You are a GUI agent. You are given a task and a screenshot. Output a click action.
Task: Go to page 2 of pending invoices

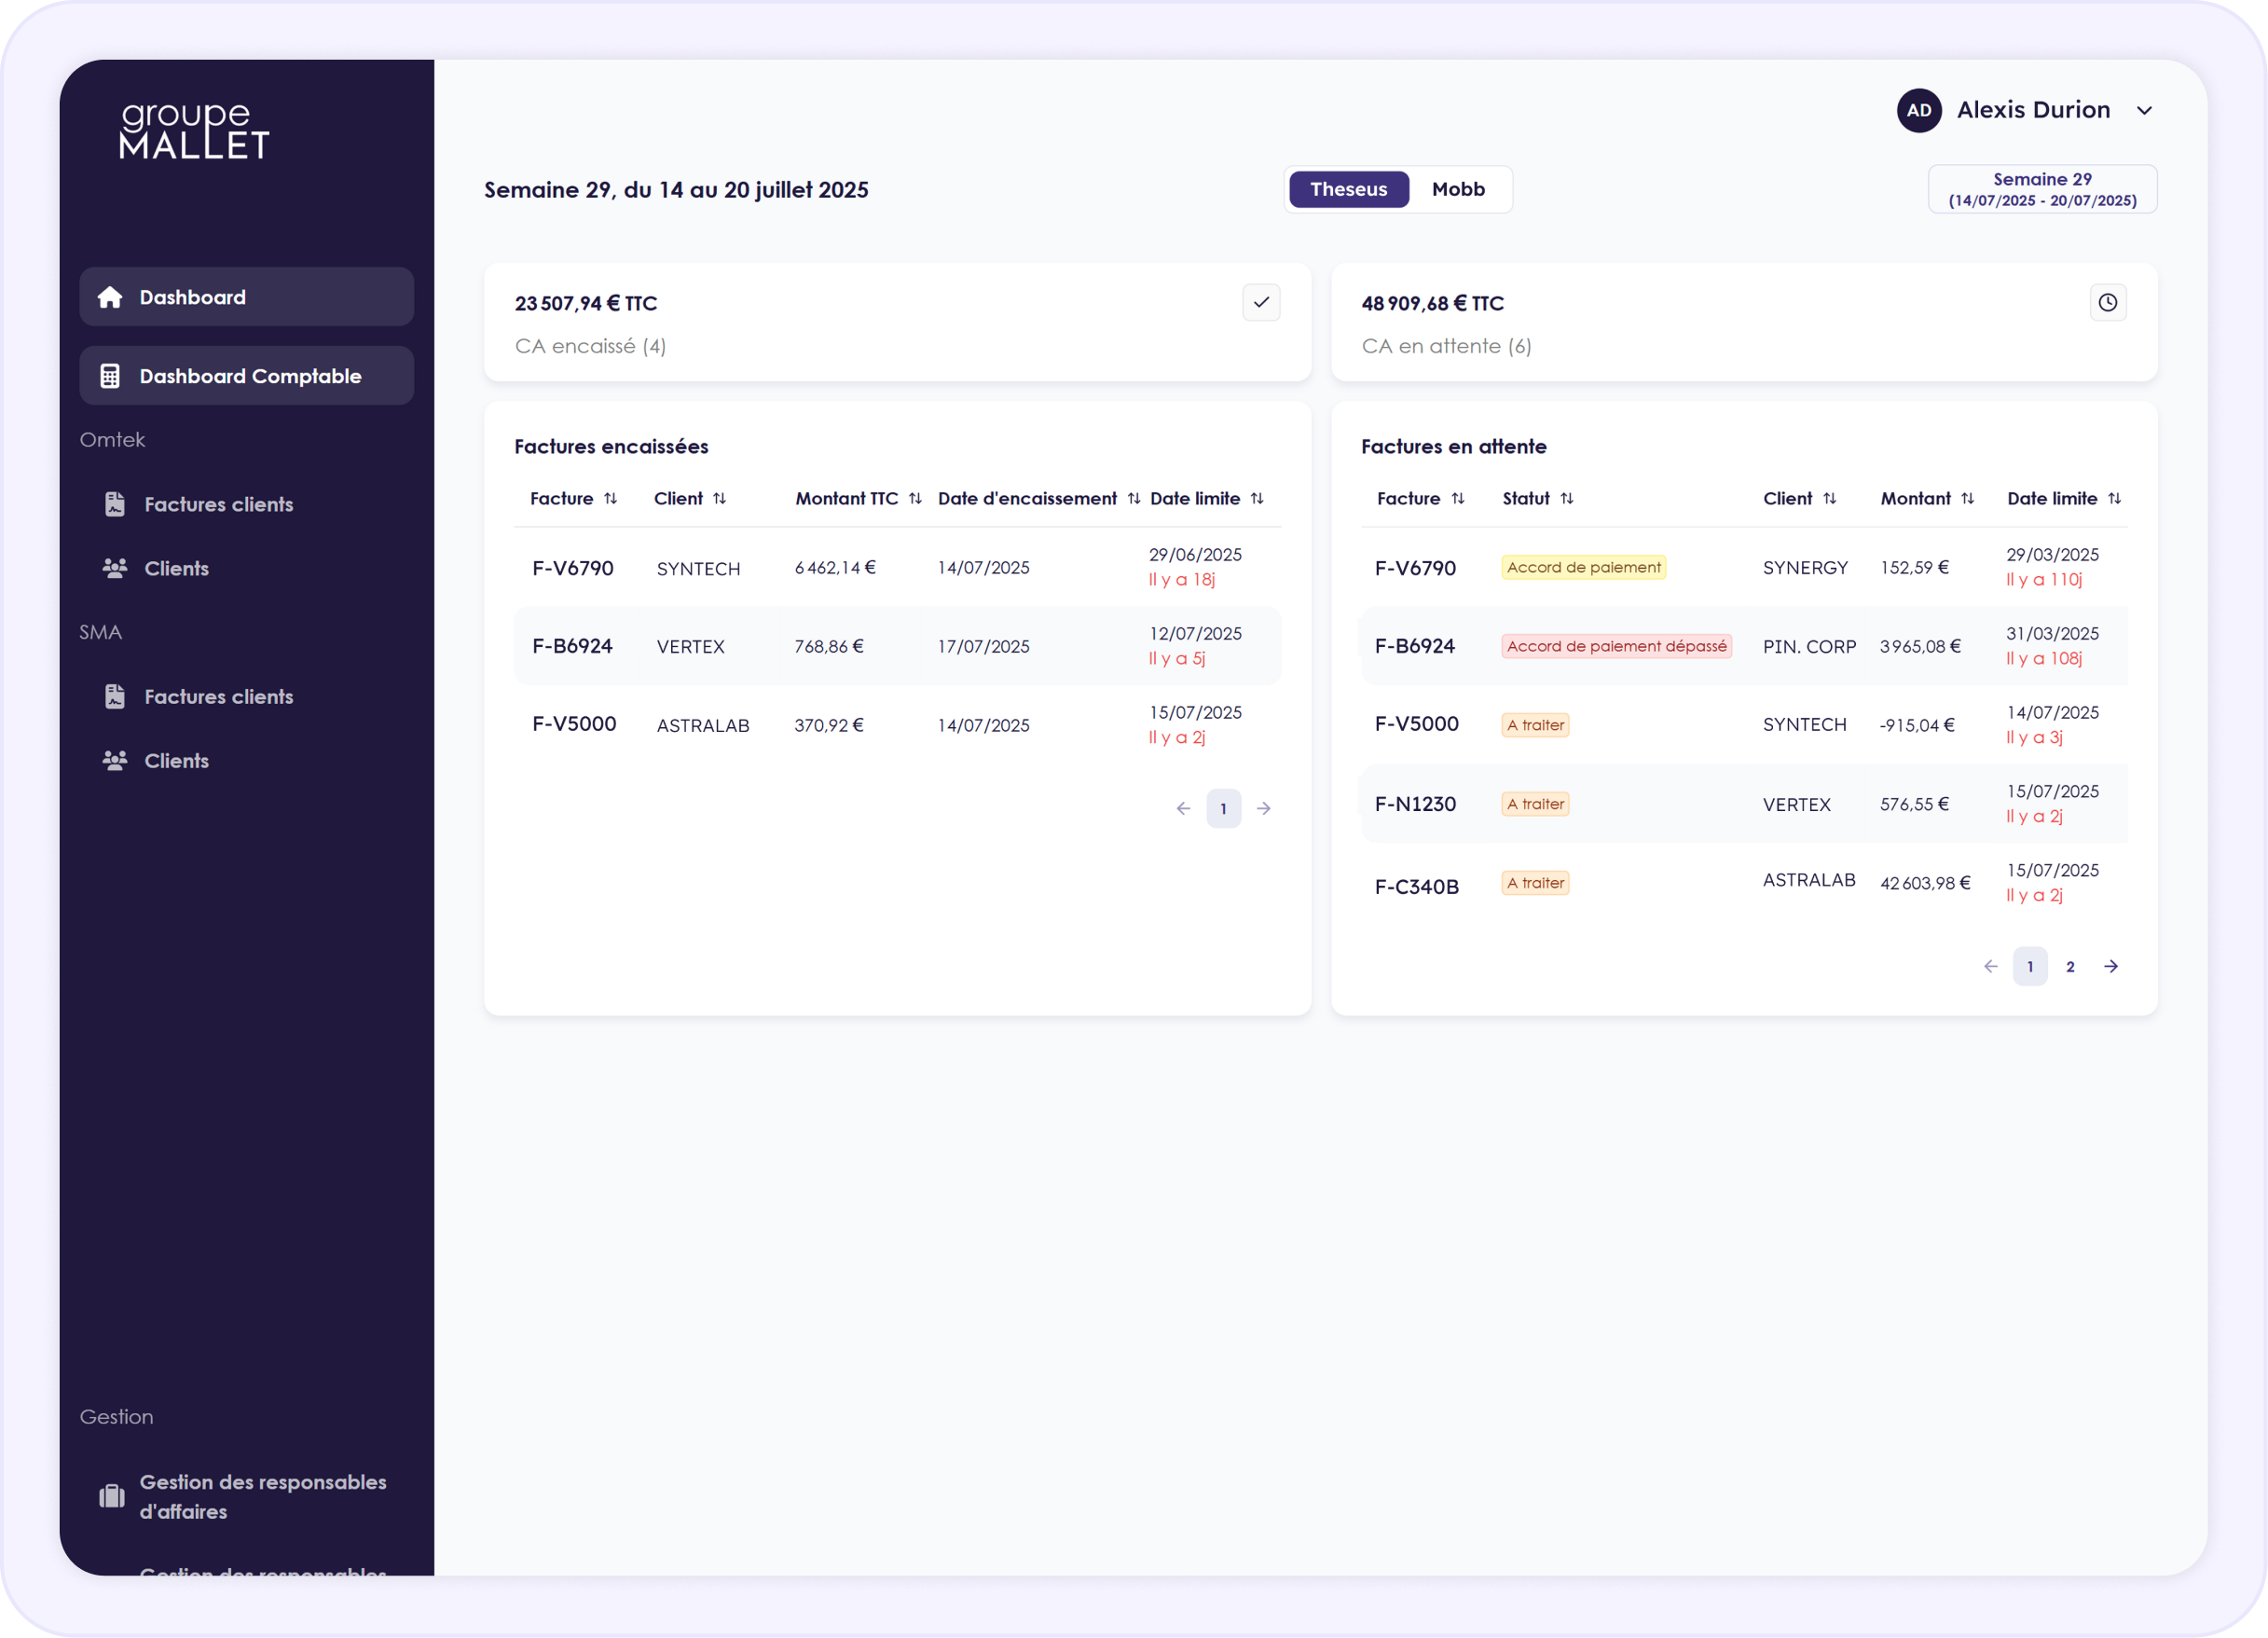click(x=2070, y=966)
